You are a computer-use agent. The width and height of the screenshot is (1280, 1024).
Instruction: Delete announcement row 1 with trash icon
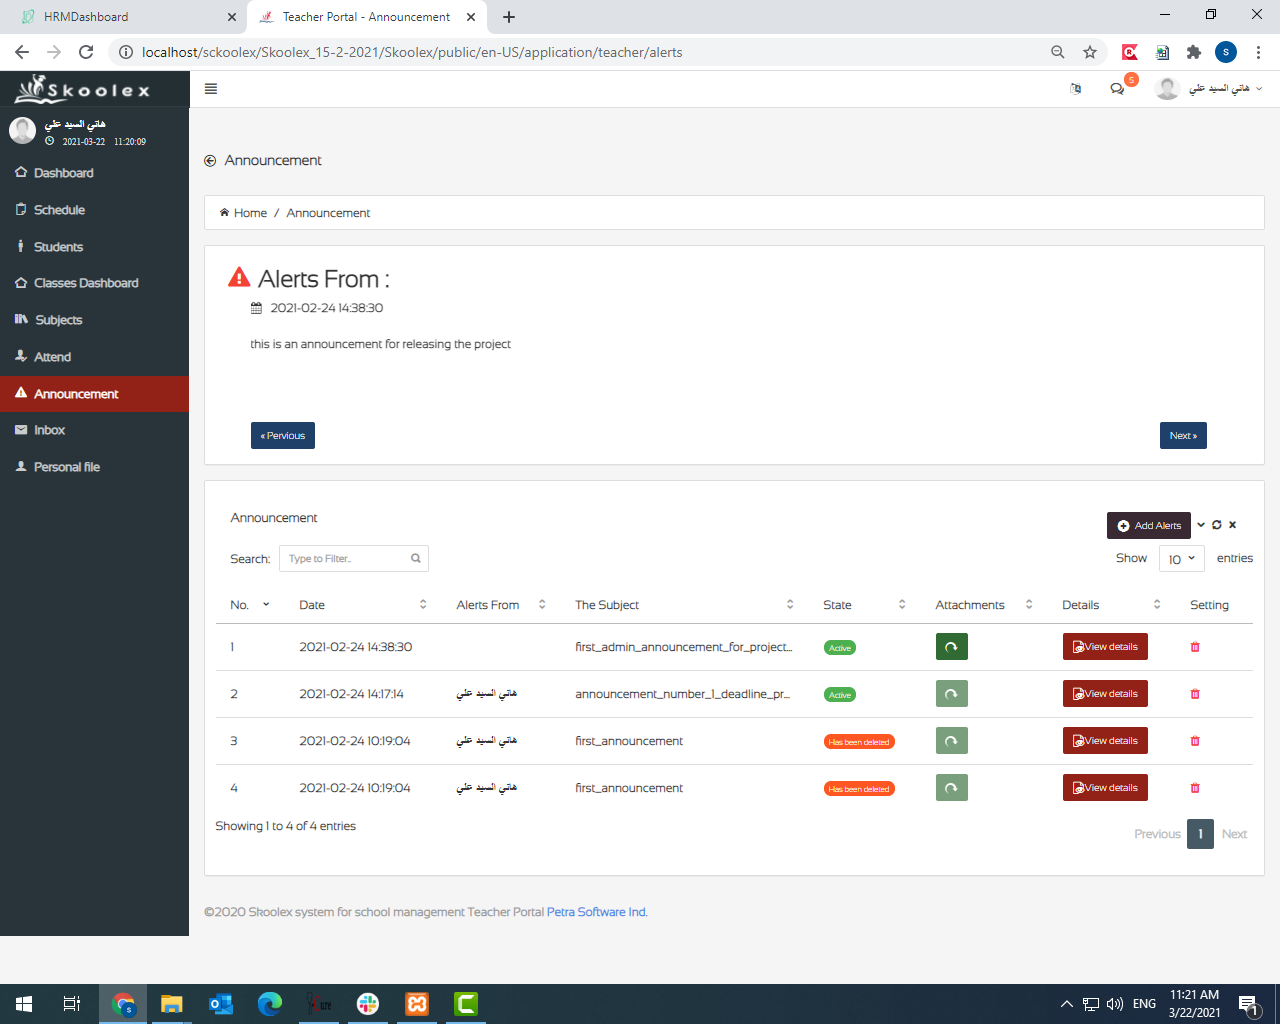[1195, 647]
